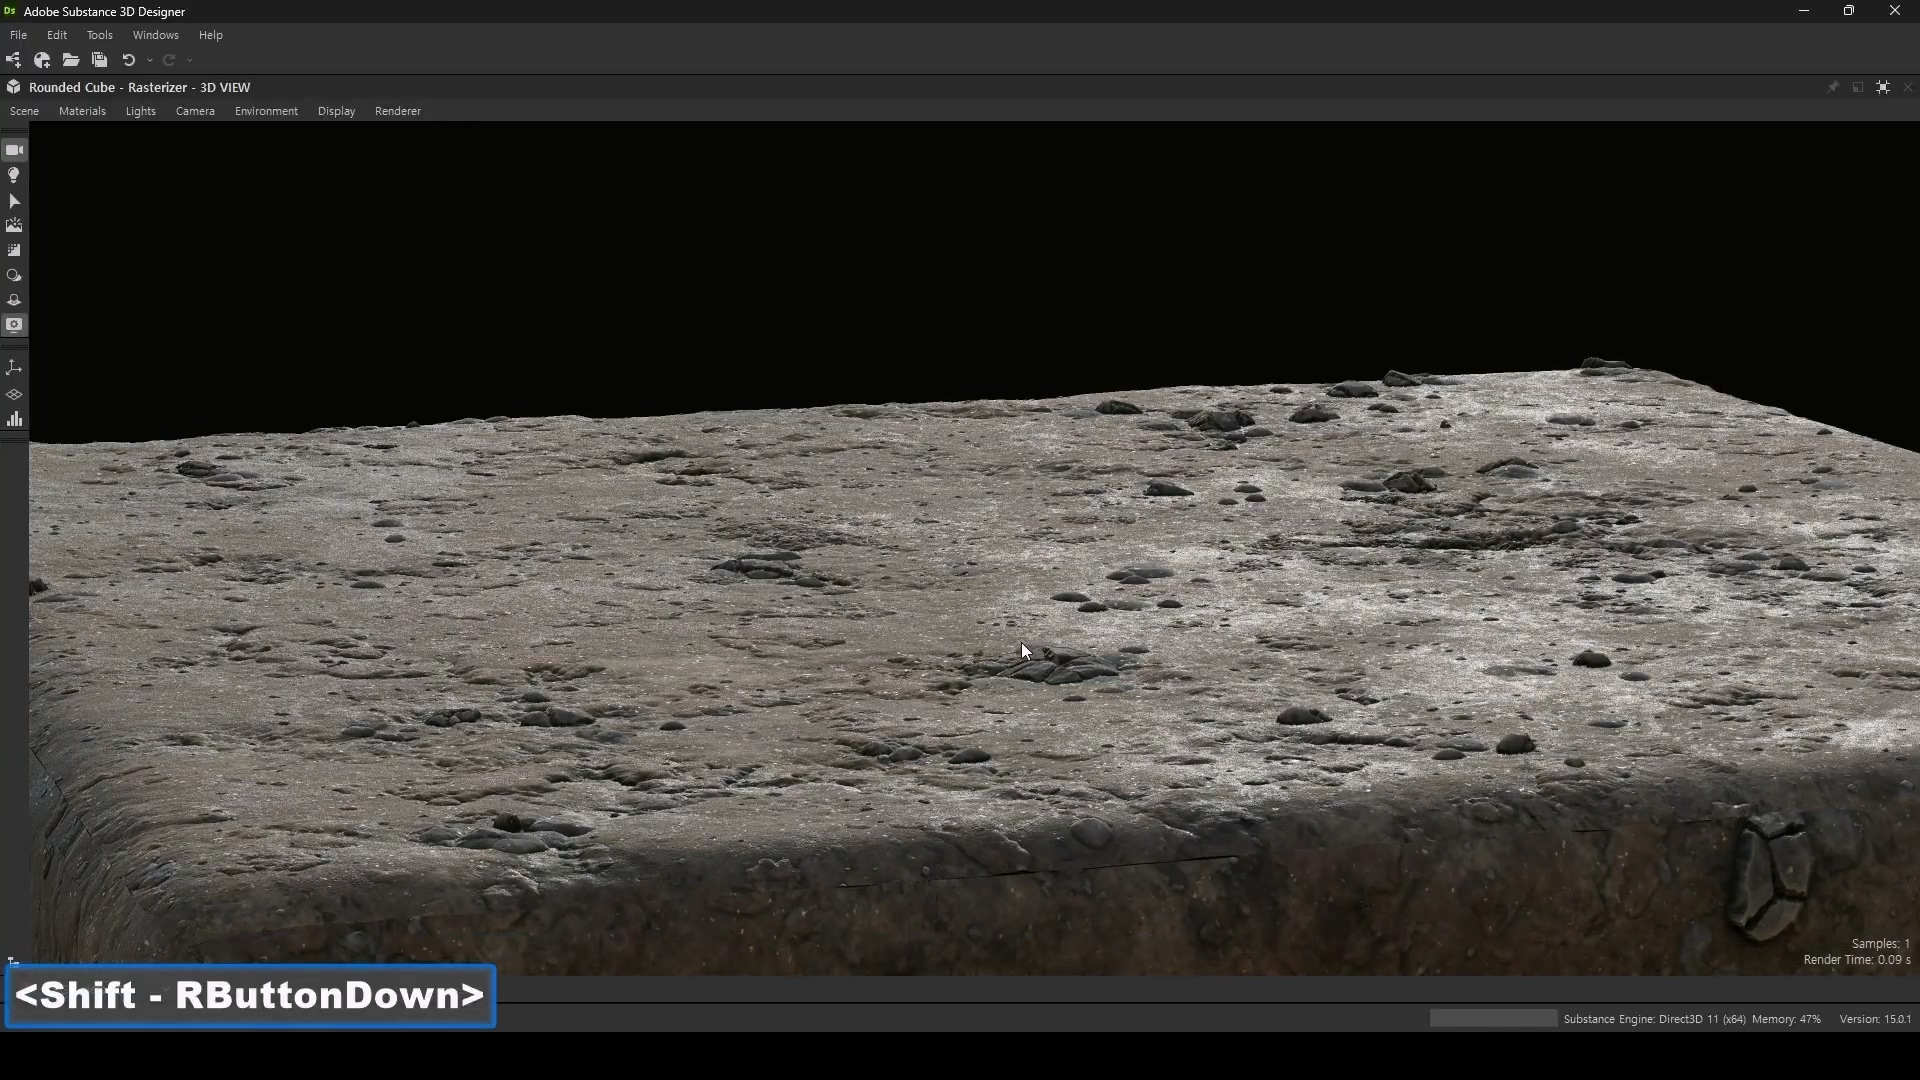Open file with the folder icon

(71, 60)
